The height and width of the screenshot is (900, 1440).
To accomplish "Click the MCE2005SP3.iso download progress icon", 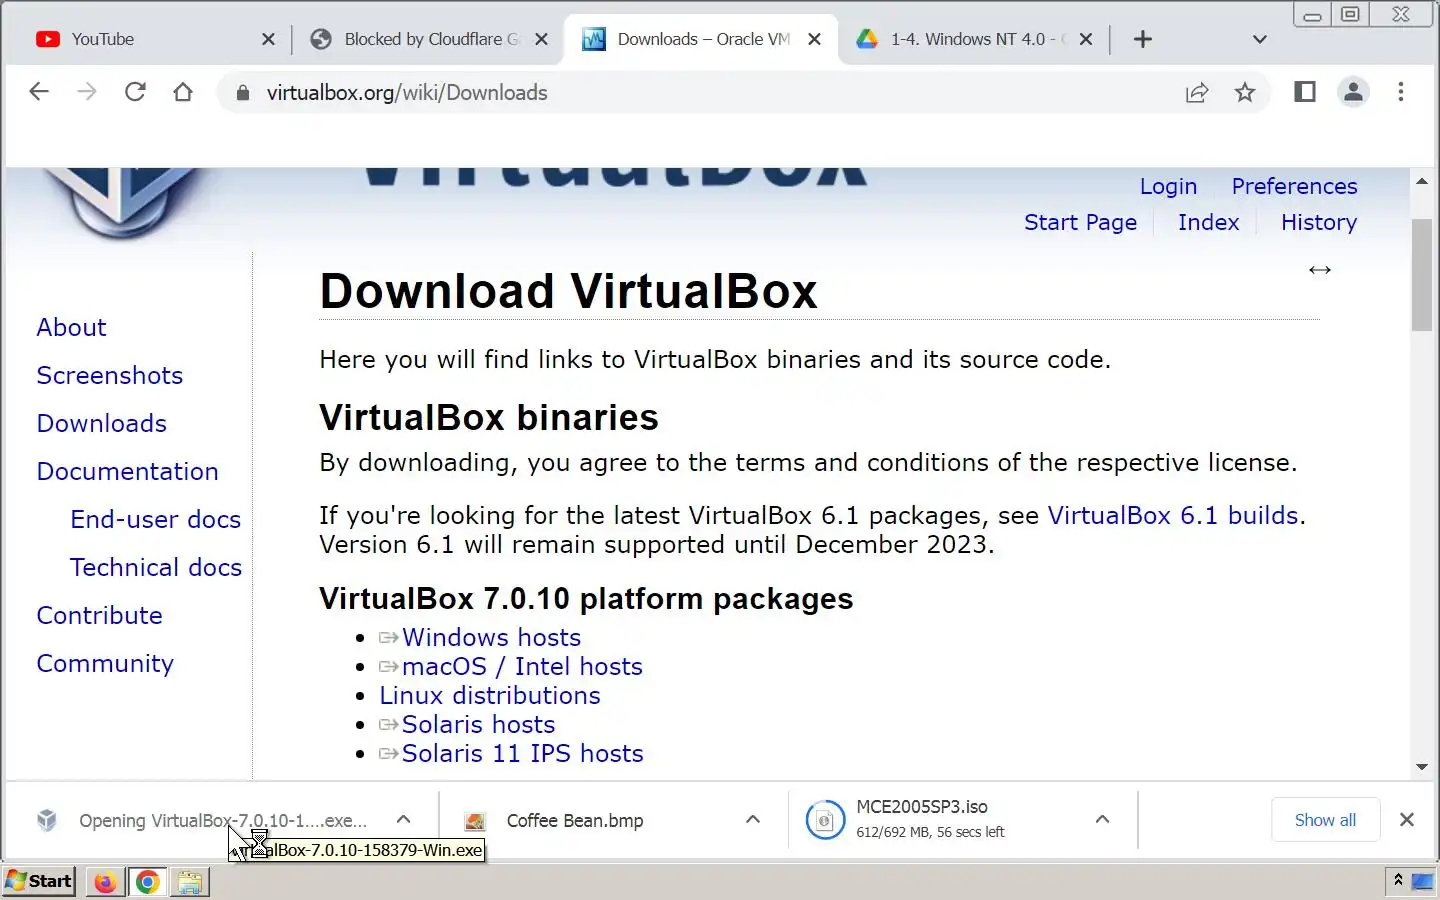I will pos(826,821).
